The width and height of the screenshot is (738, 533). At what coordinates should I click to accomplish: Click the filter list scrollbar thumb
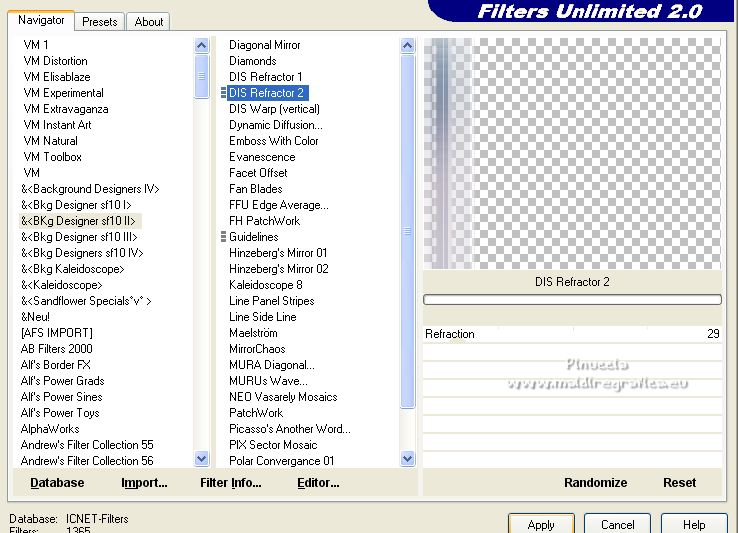pyautogui.click(x=408, y=231)
